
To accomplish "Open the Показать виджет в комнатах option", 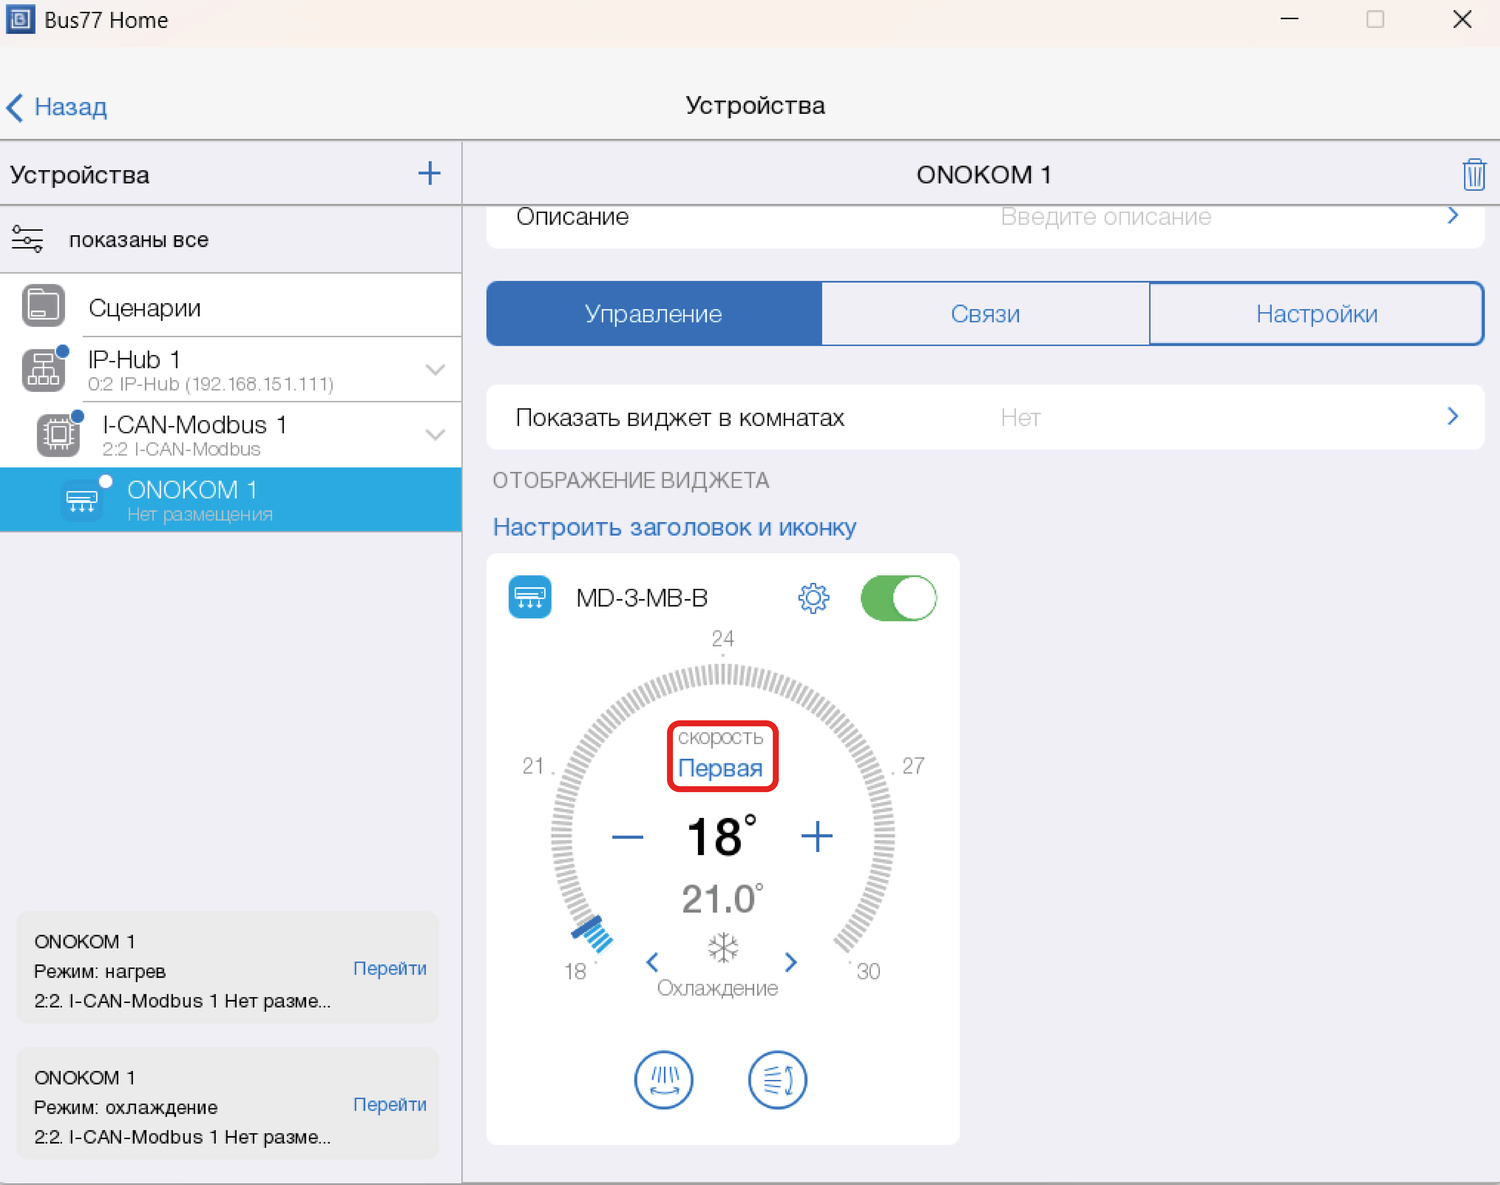I will pos(984,418).
